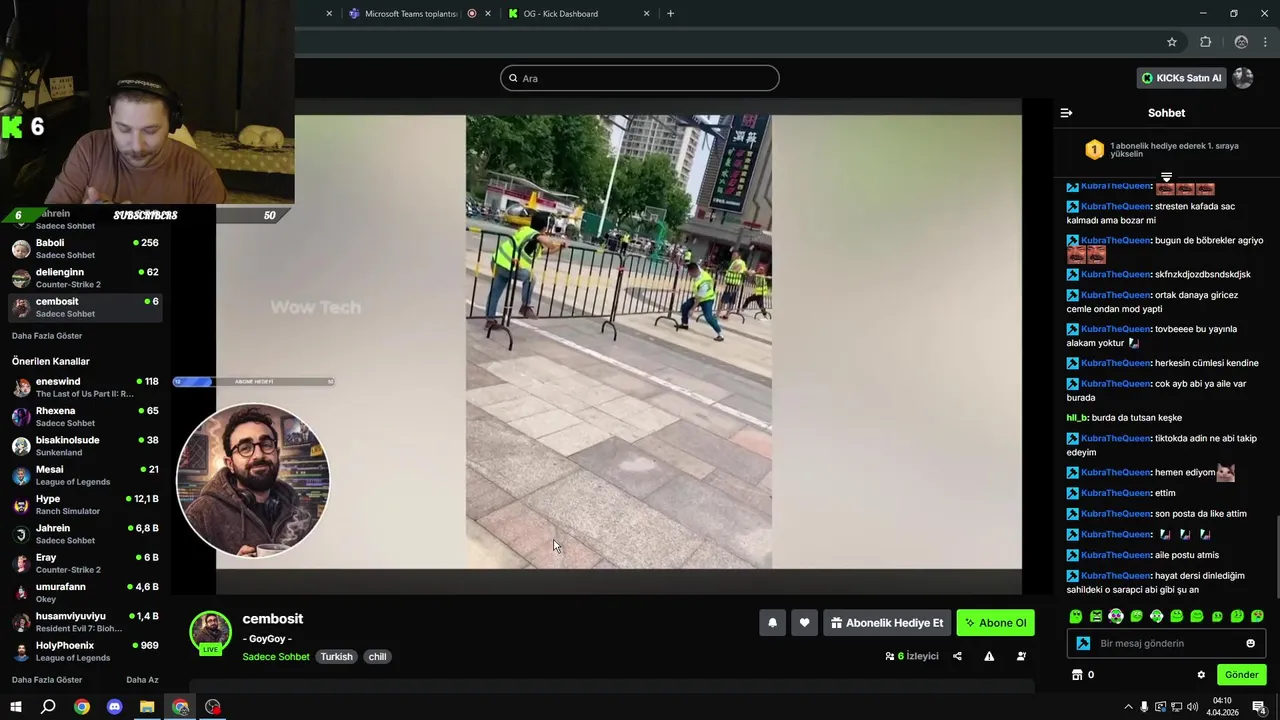Viewport: 1280px width, 720px height.
Task: Close the OG - Kick Dashboard tab
Action: (646, 14)
